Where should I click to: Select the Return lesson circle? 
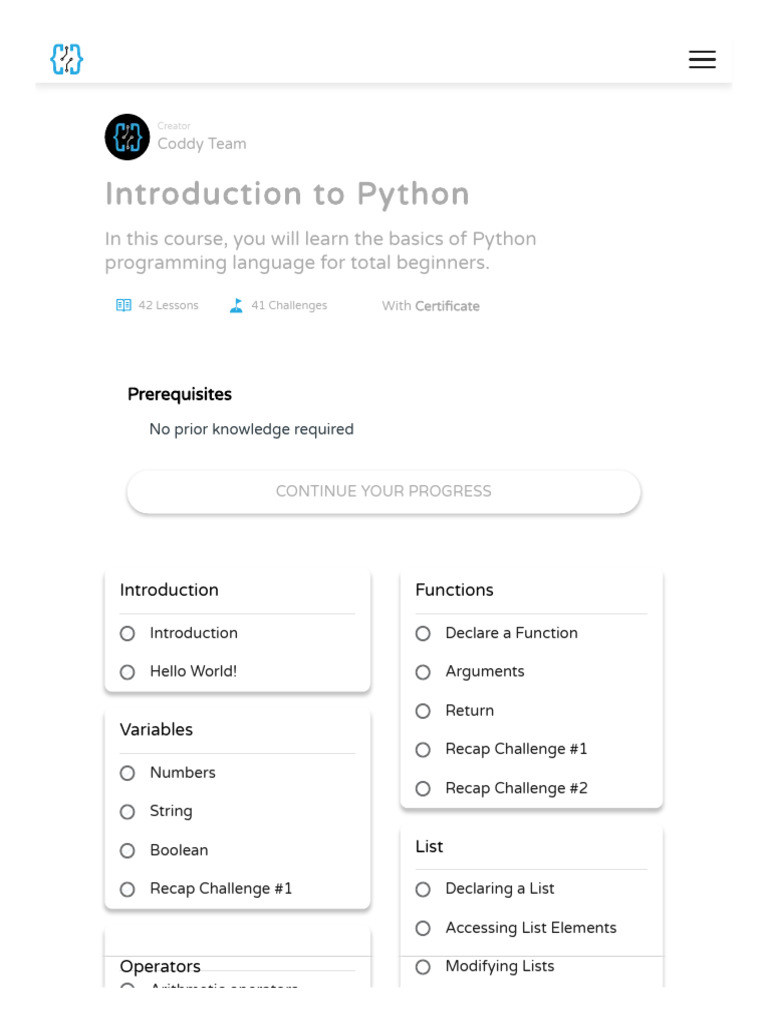[x=423, y=711]
